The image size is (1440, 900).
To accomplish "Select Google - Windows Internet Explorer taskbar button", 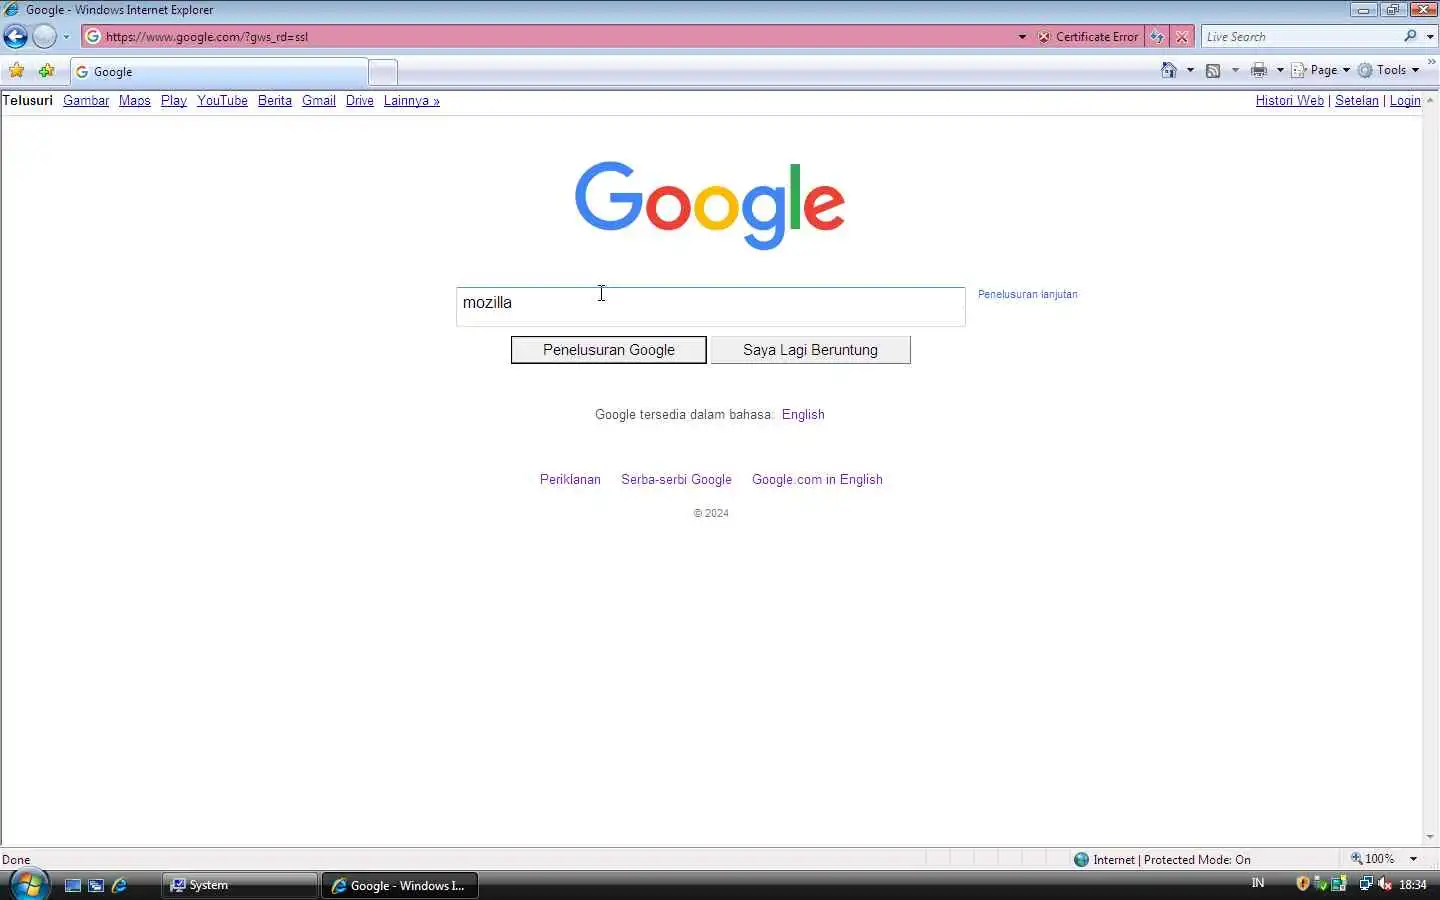I will pyautogui.click(x=400, y=885).
